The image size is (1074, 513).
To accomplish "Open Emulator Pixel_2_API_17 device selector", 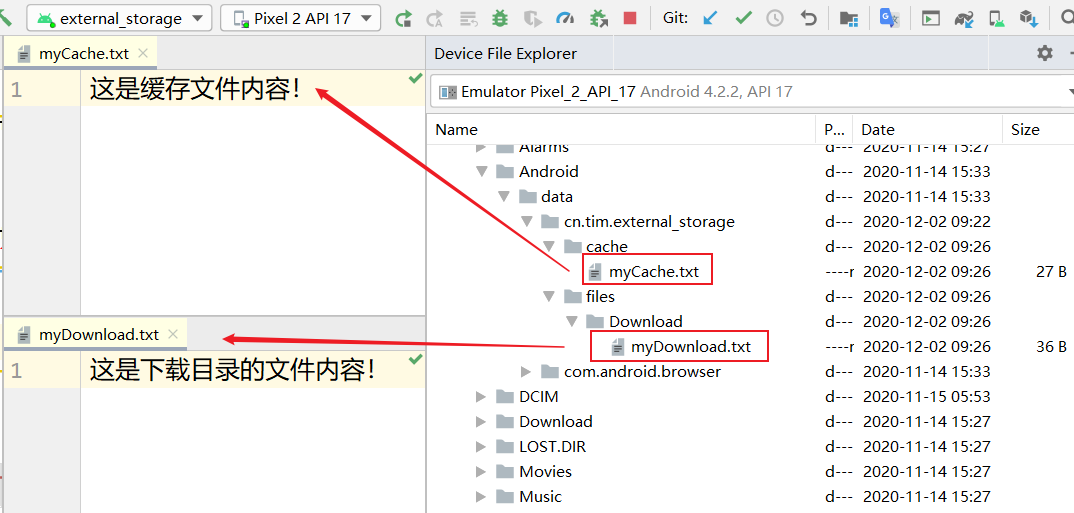I will [752, 92].
